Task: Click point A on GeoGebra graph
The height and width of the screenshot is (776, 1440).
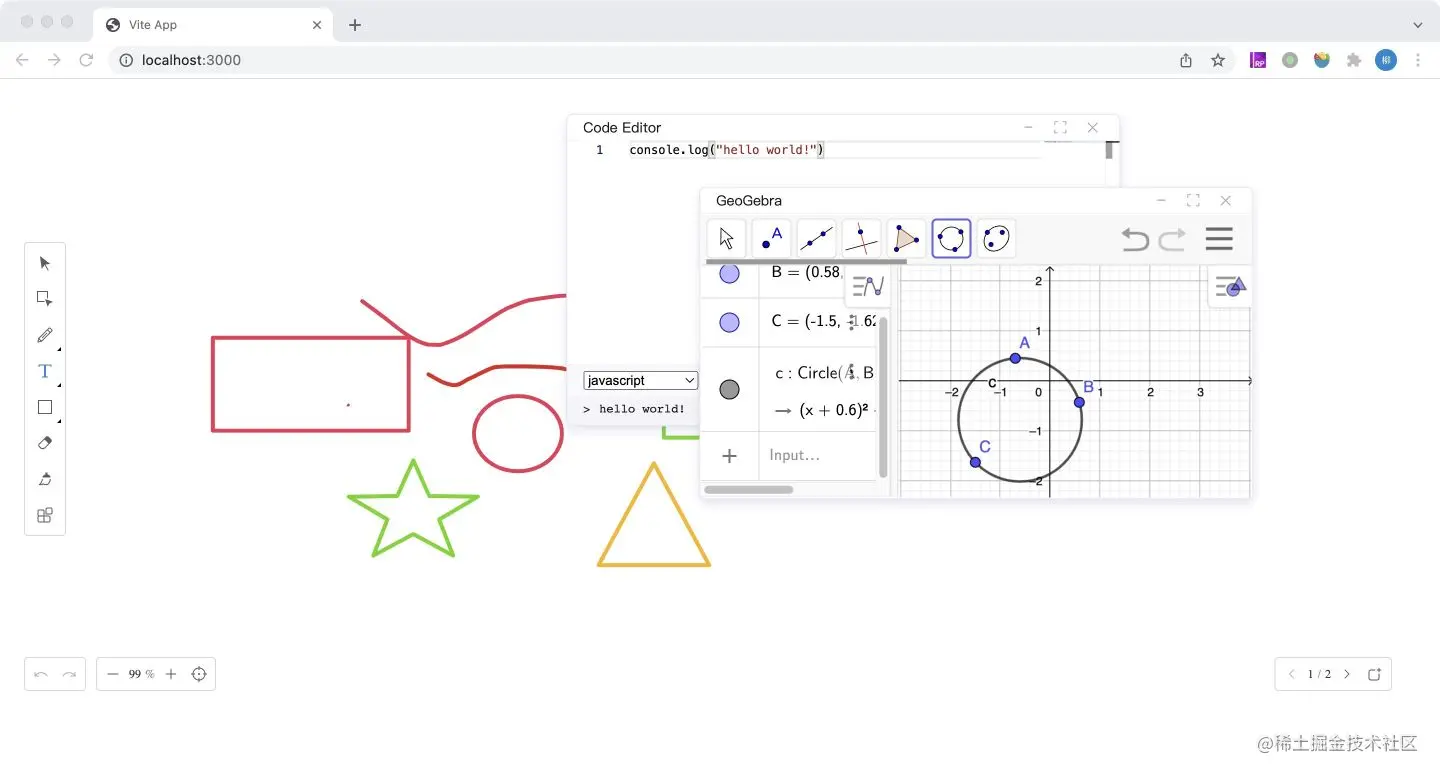Action: 1015,358
